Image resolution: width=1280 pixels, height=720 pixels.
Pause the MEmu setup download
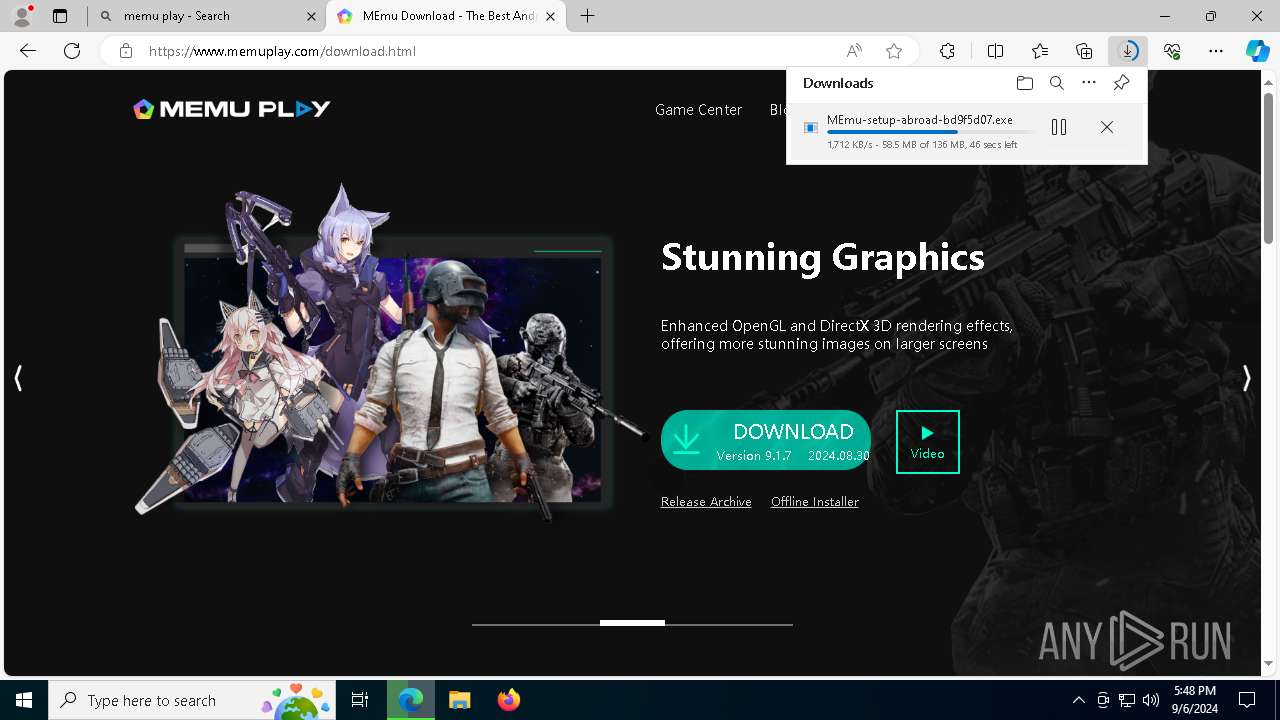pos(1059,127)
